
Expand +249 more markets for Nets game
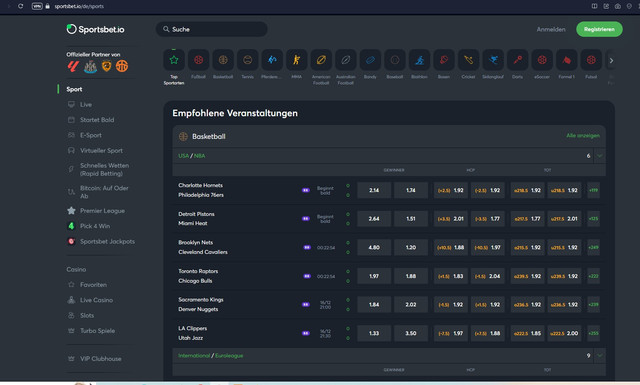click(593, 247)
